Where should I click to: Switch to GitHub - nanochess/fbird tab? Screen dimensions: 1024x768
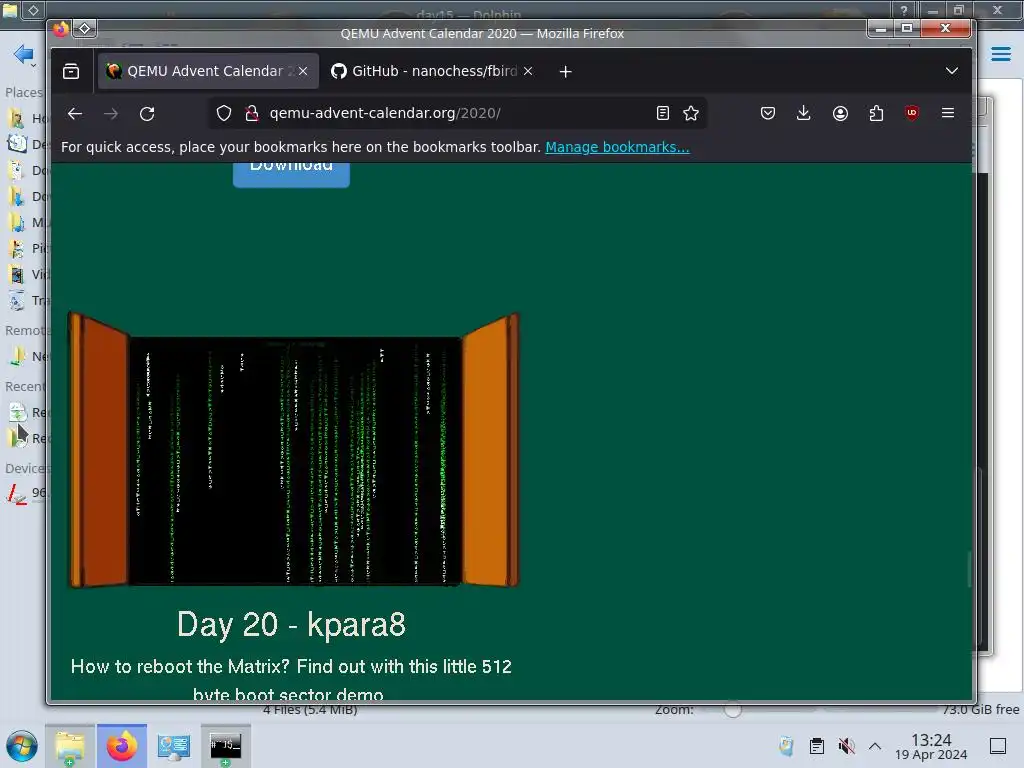click(x=432, y=71)
